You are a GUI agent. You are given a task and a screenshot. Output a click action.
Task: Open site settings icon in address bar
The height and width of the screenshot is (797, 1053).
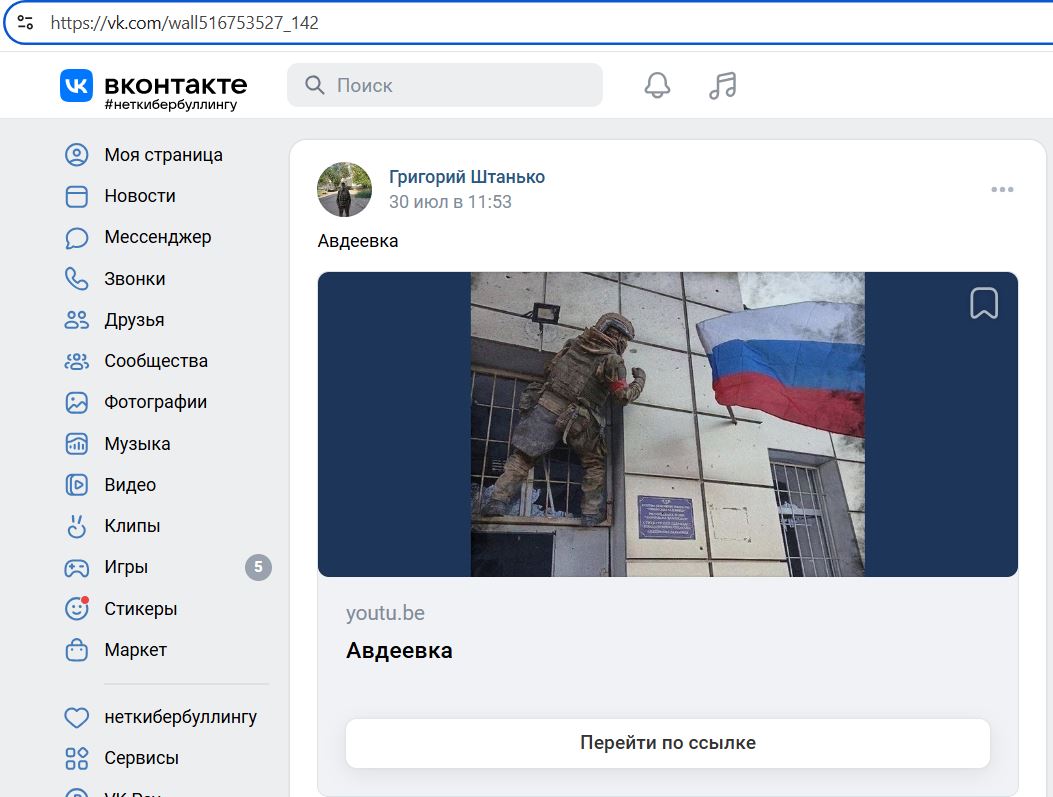click(x=26, y=23)
